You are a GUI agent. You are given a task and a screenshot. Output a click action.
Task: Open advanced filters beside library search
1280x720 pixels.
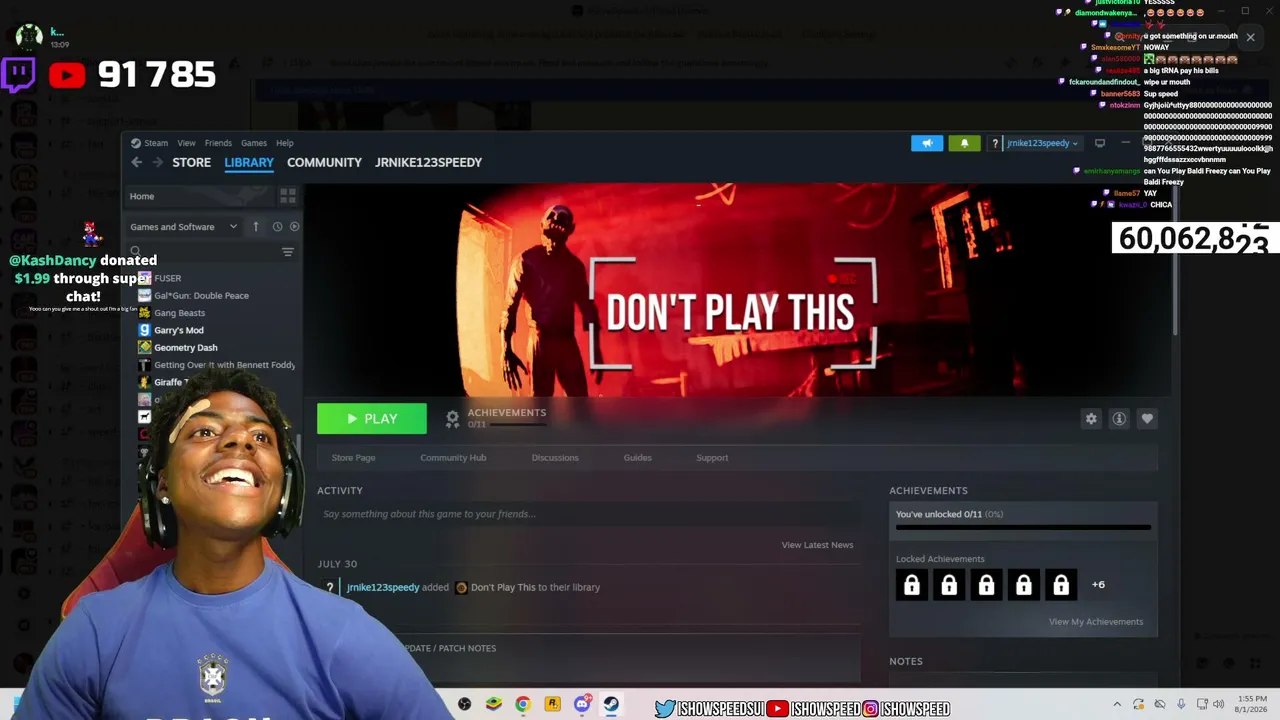tap(288, 252)
